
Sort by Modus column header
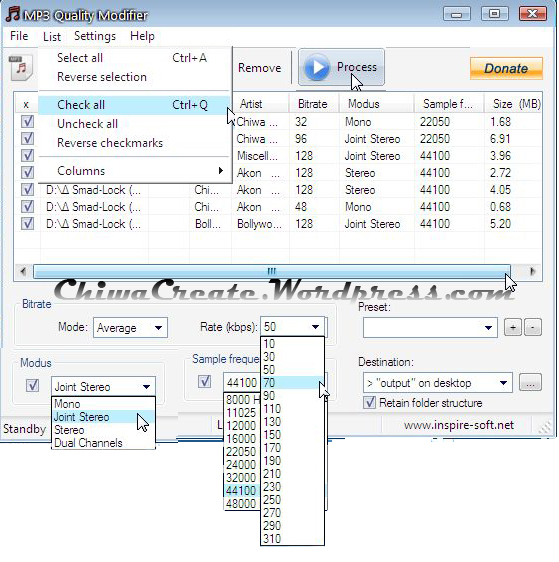tap(376, 104)
